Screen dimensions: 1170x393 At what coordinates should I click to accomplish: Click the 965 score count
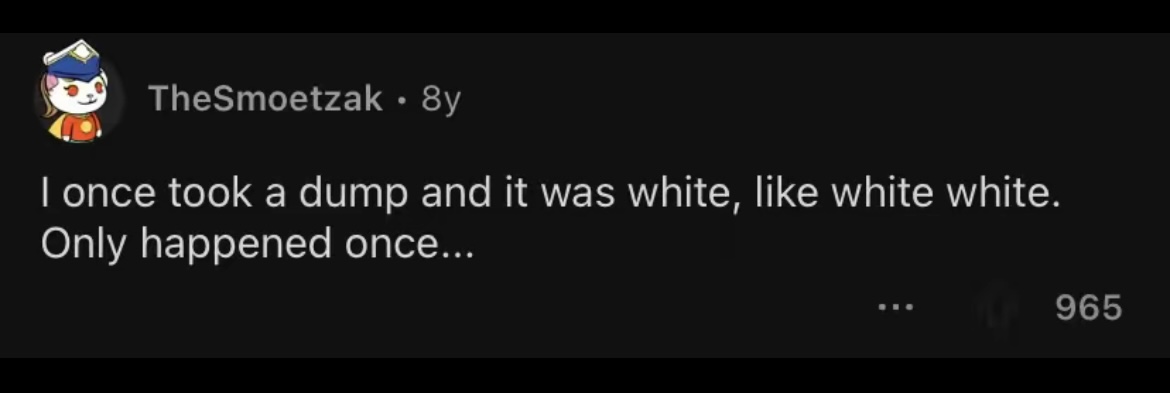tap(1089, 306)
